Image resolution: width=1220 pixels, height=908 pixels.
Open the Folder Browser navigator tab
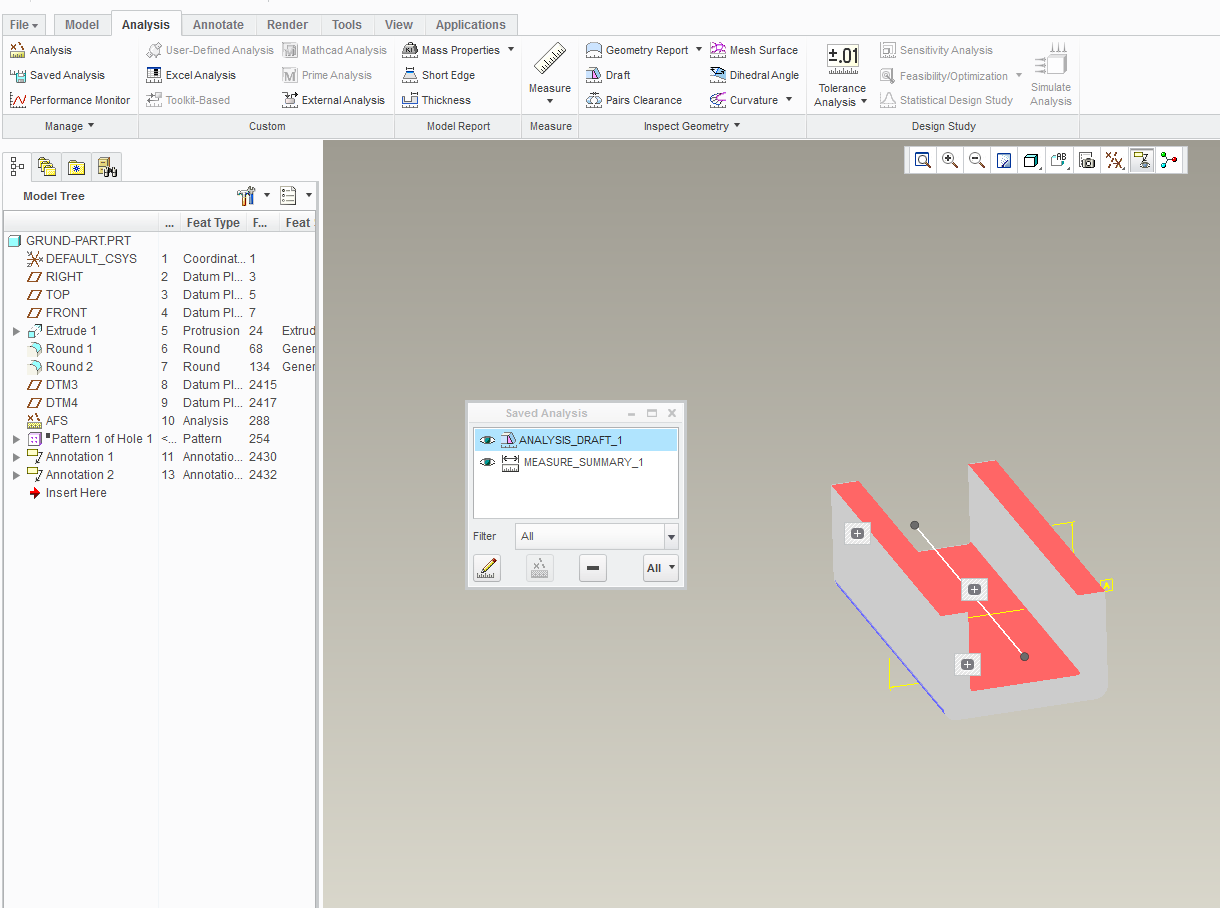46,167
